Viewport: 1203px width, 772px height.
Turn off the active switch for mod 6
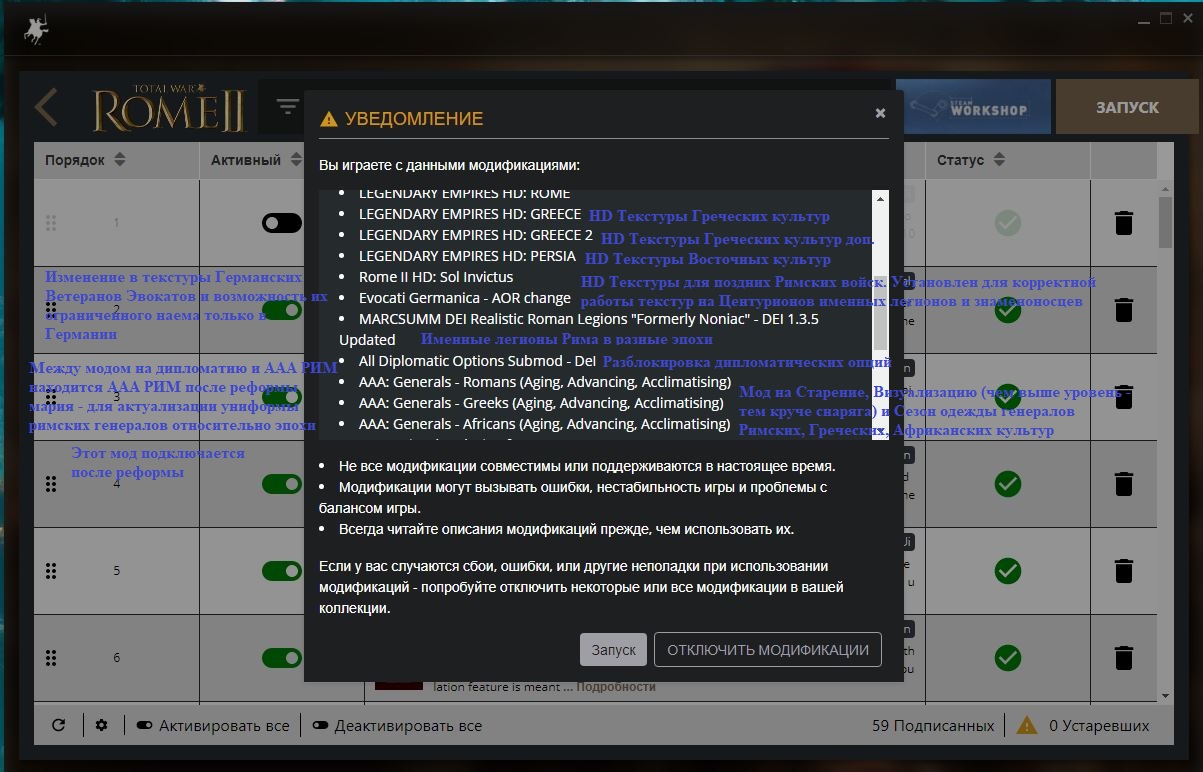click(x=282, y=658)
